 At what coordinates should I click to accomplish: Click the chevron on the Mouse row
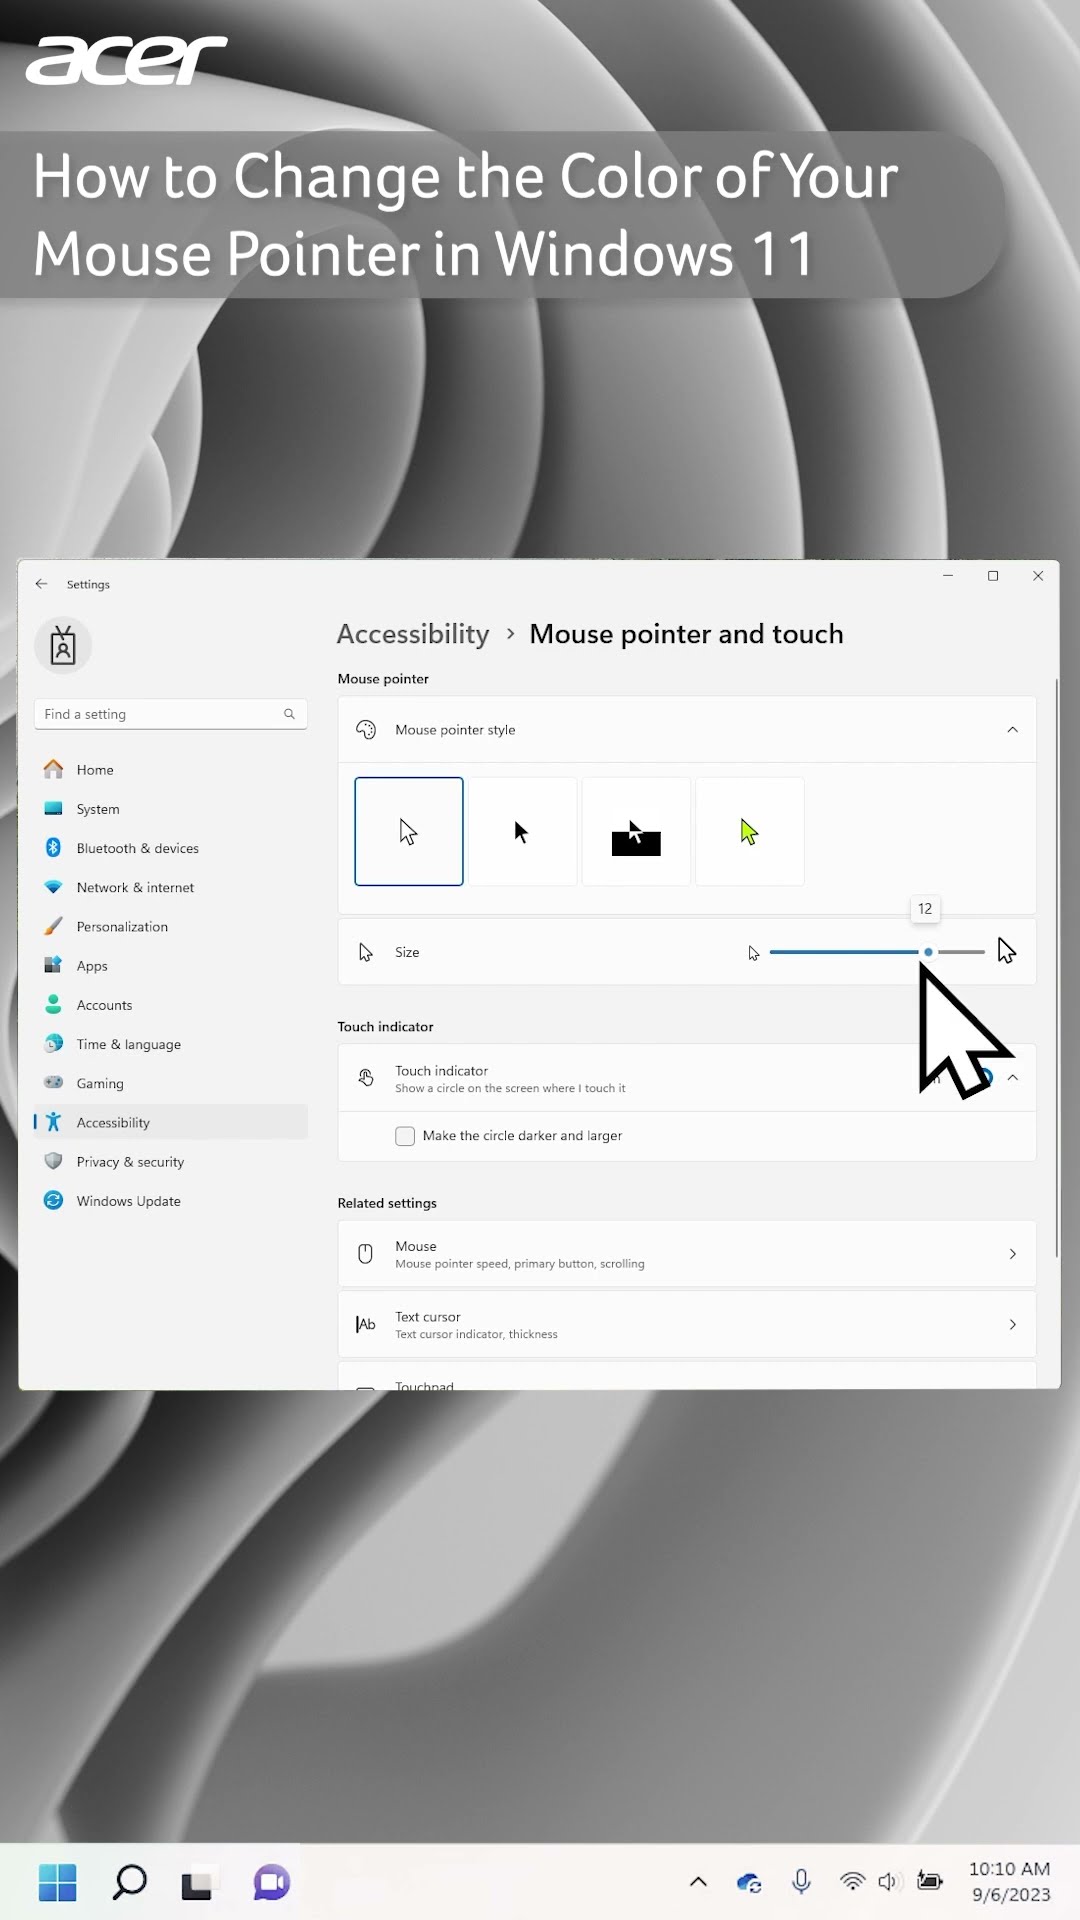pos(1013,1254)
